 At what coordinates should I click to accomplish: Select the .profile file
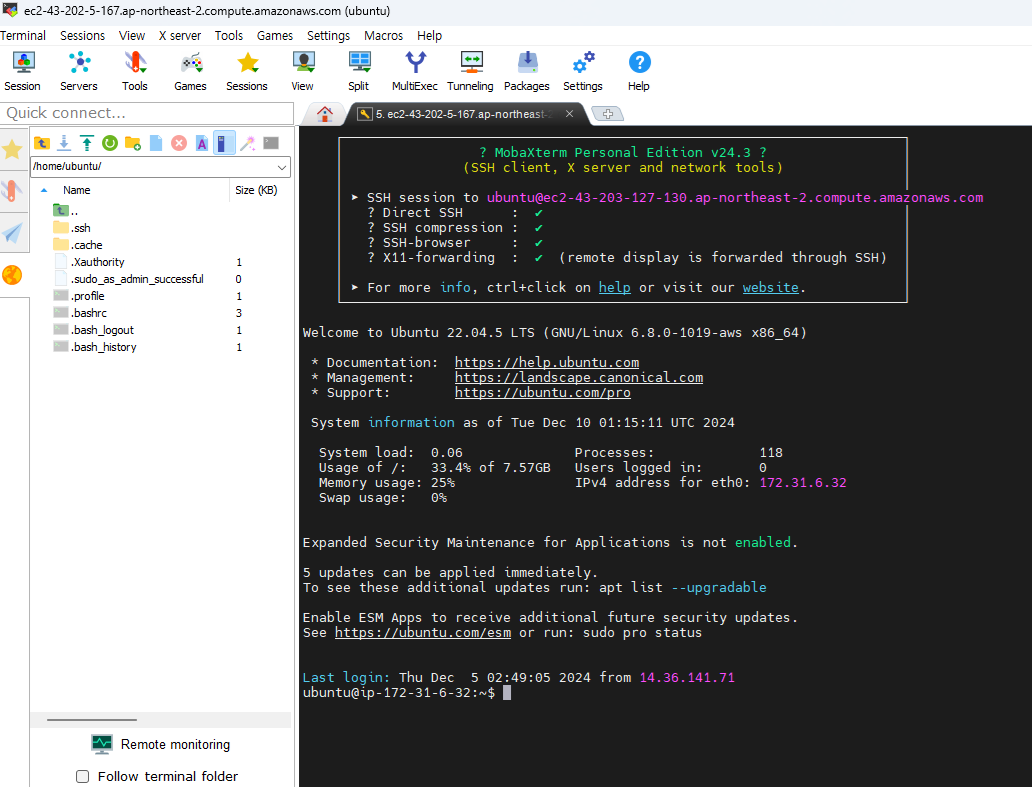(x=87, y=296)
